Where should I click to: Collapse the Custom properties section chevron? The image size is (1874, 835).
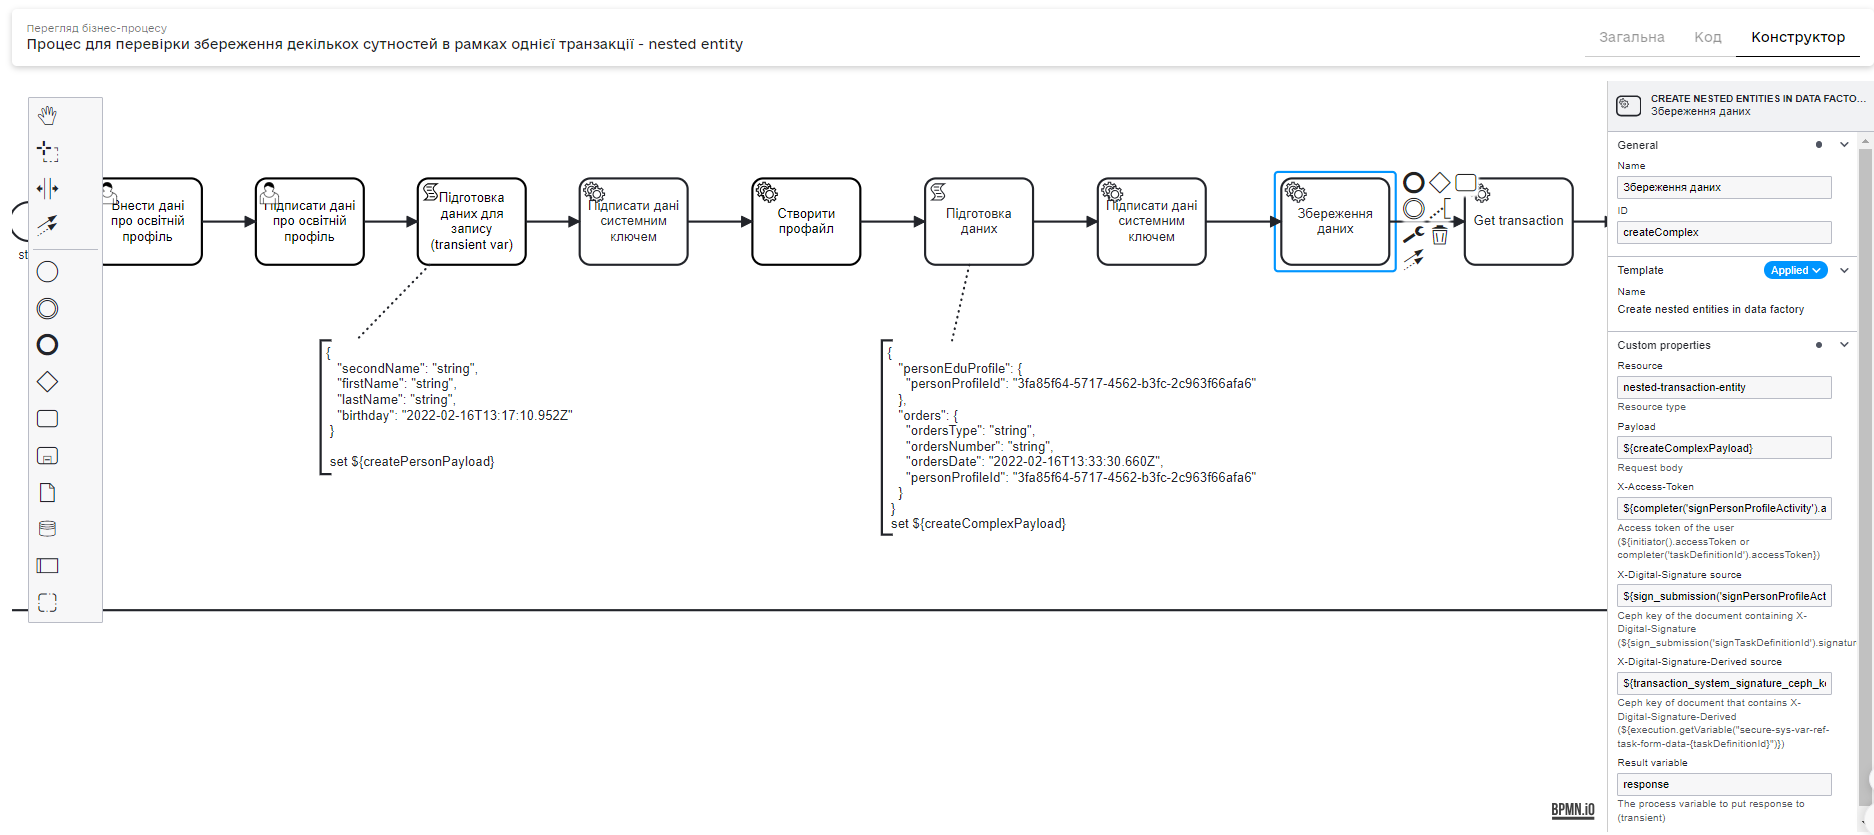pos(1844,345)
